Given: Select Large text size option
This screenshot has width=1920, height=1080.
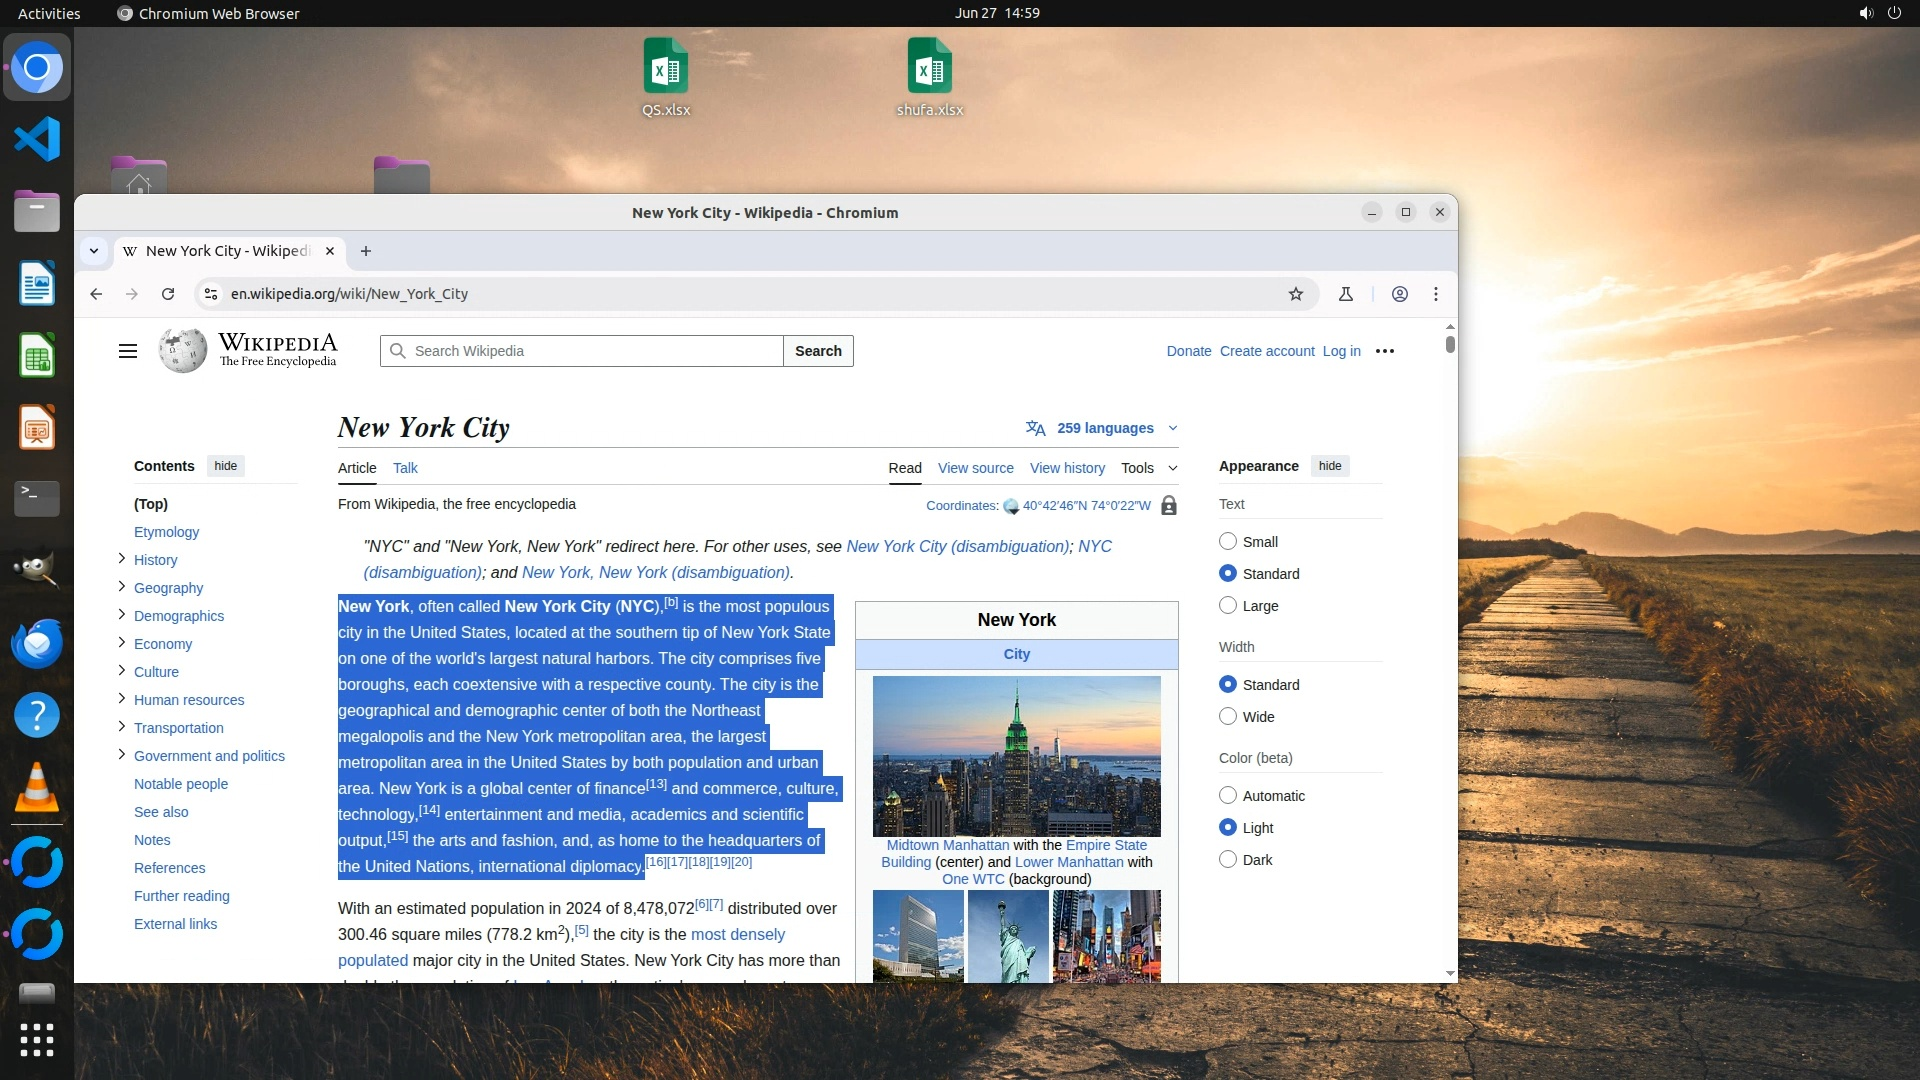Looking at the screenshot, I should click(1228, 605).
